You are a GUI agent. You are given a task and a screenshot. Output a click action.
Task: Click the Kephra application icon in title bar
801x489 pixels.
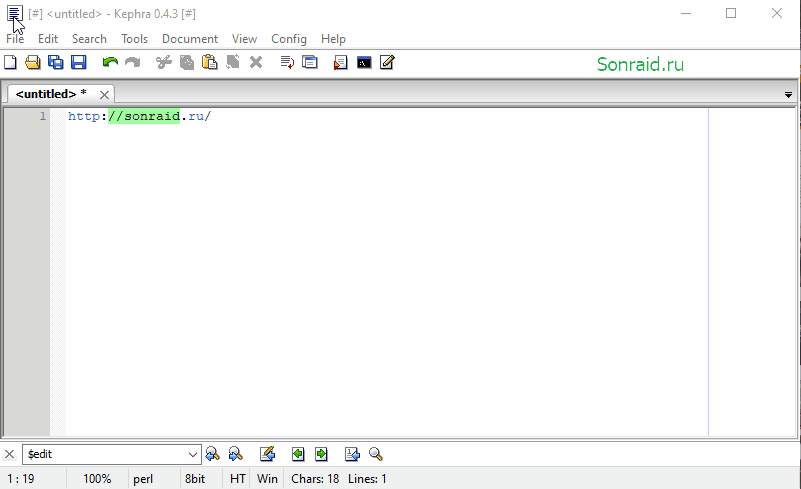pos(14,13)
